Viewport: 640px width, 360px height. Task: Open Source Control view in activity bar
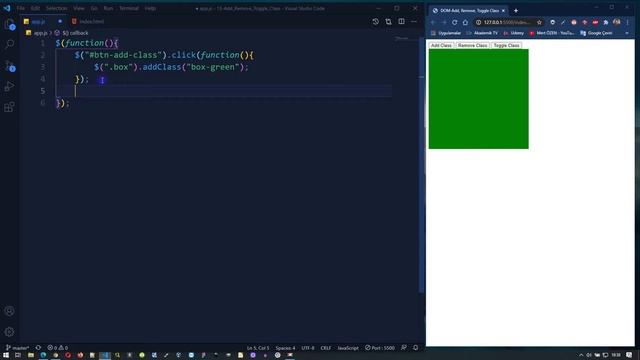coord(9,65)
